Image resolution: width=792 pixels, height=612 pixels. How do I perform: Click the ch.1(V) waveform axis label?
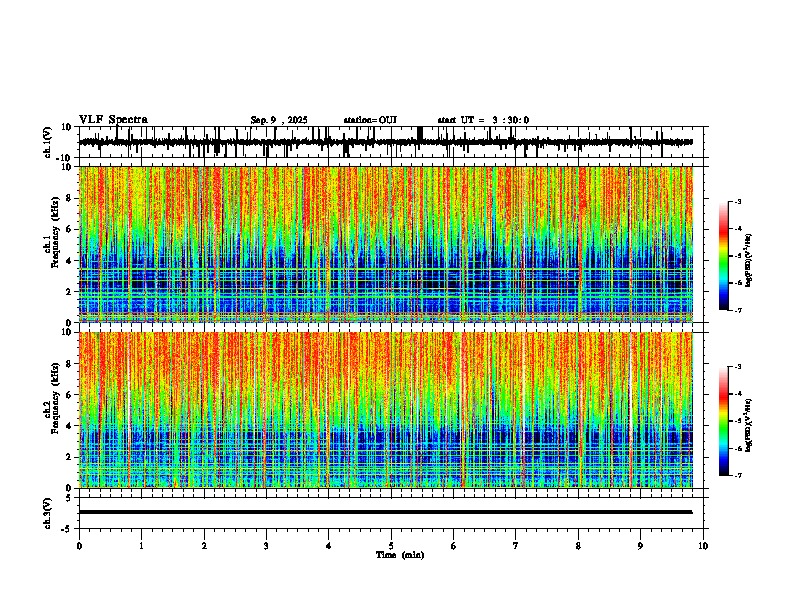[48, 142]
